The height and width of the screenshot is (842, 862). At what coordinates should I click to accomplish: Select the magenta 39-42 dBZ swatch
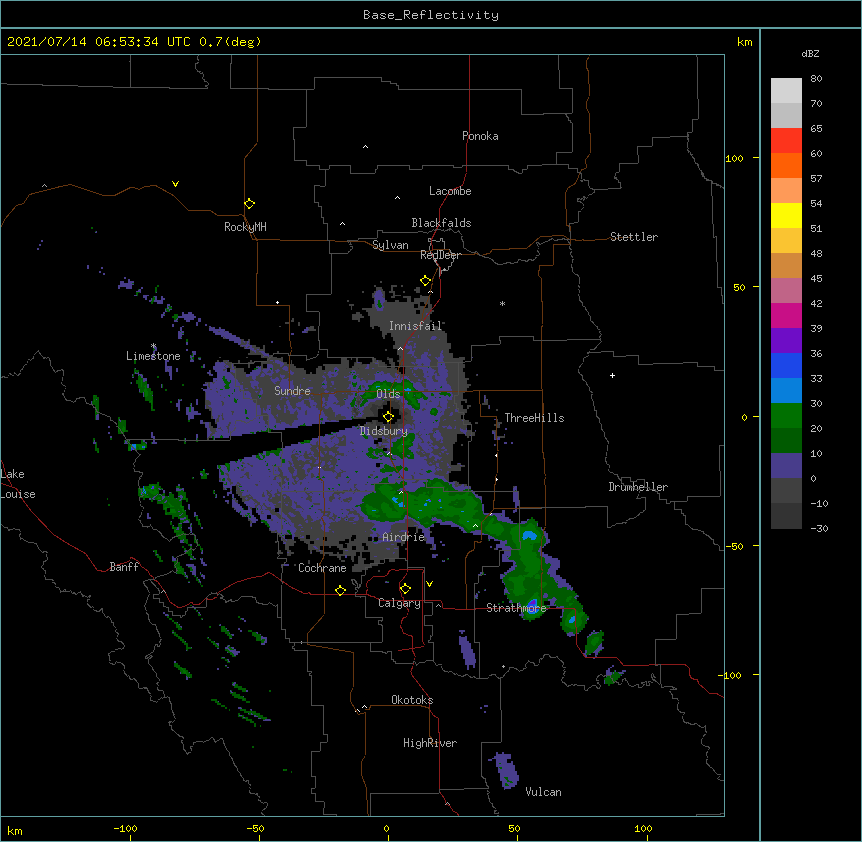pos(786,315)
